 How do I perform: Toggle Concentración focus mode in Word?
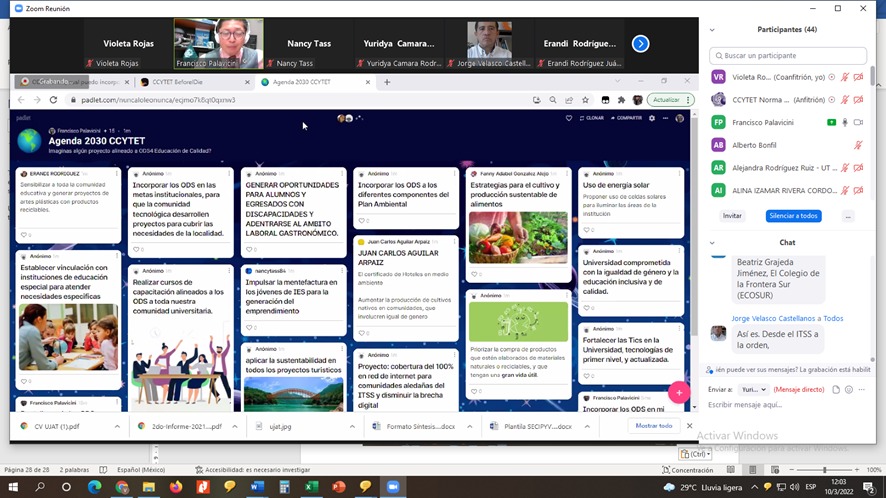point(688,470)
